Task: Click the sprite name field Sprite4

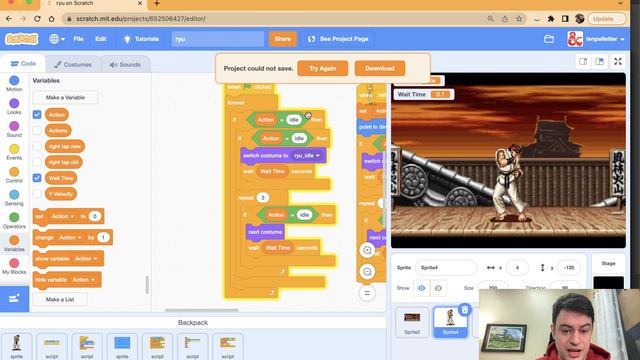Action: (446, 268)
